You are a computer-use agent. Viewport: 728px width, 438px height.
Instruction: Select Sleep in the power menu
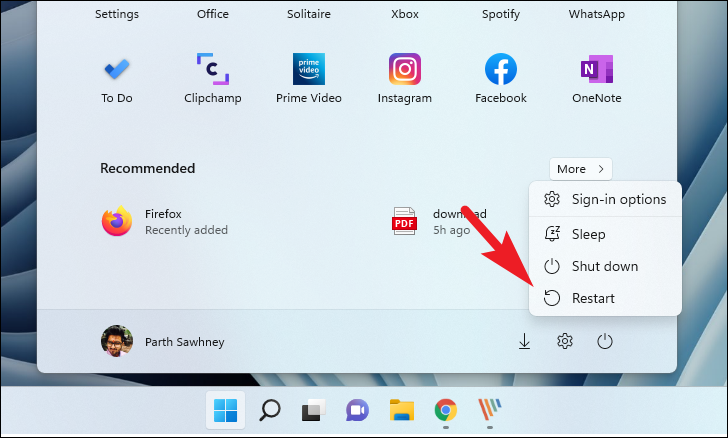click(605, 234)
